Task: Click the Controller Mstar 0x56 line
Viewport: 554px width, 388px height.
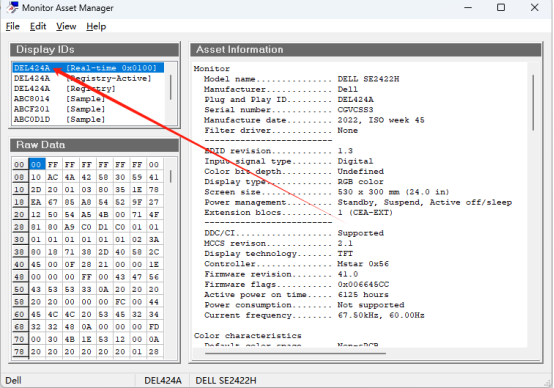Action: coord(296,264)
